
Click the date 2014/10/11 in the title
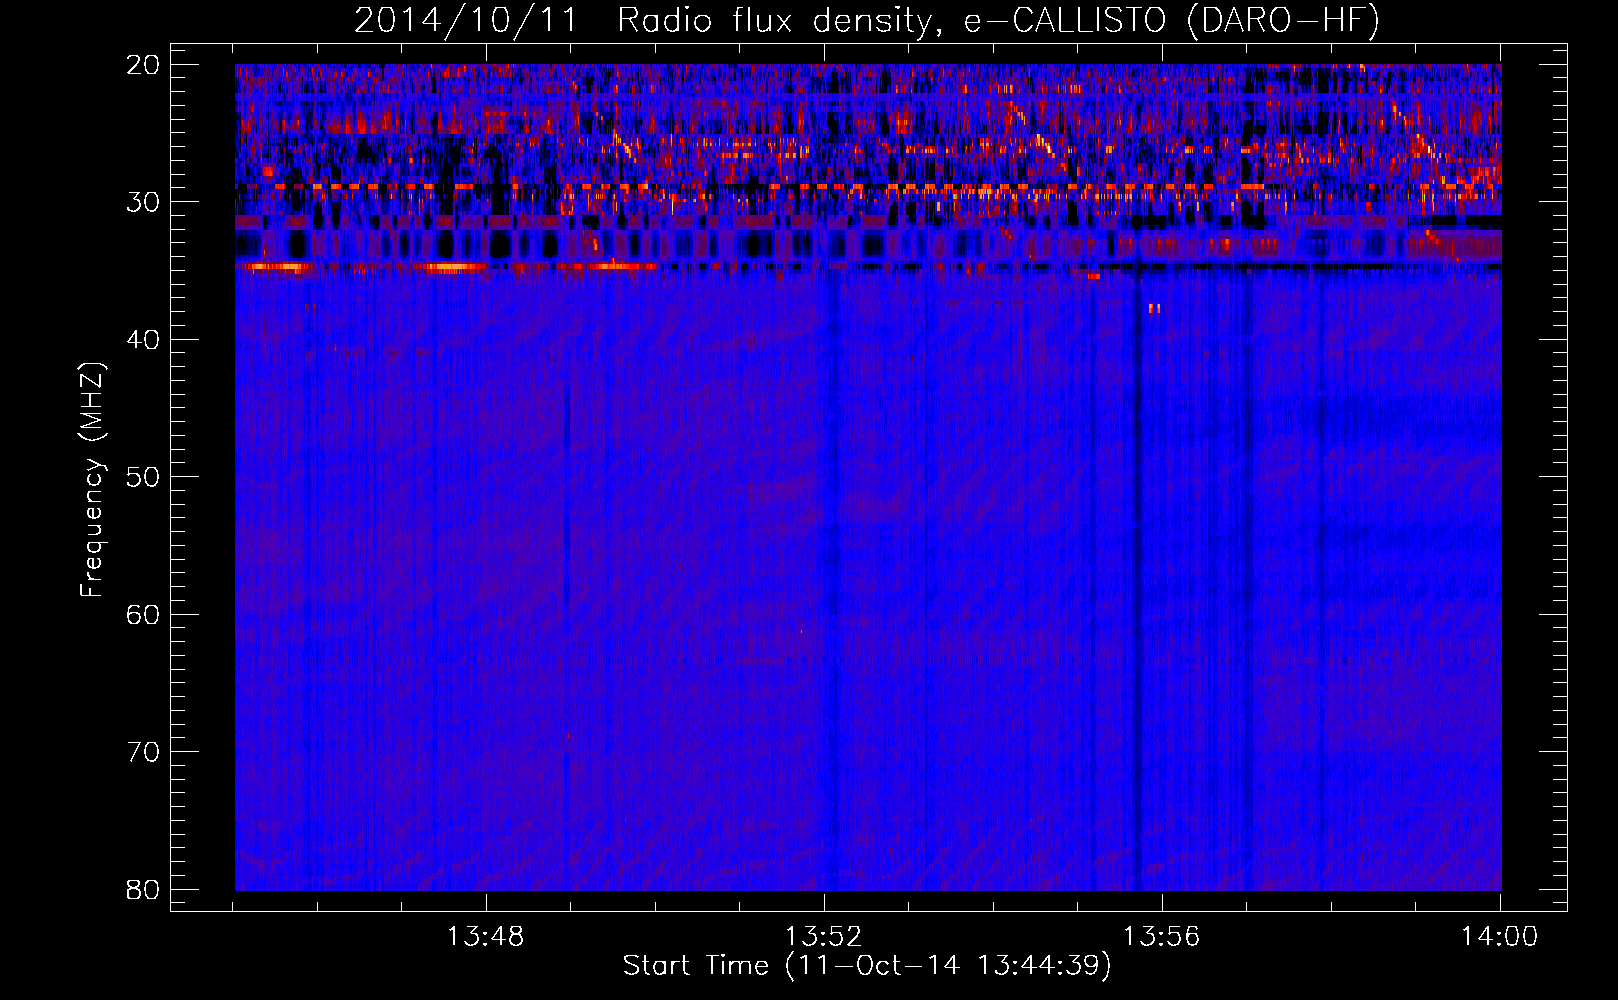[x=466, y=21]
